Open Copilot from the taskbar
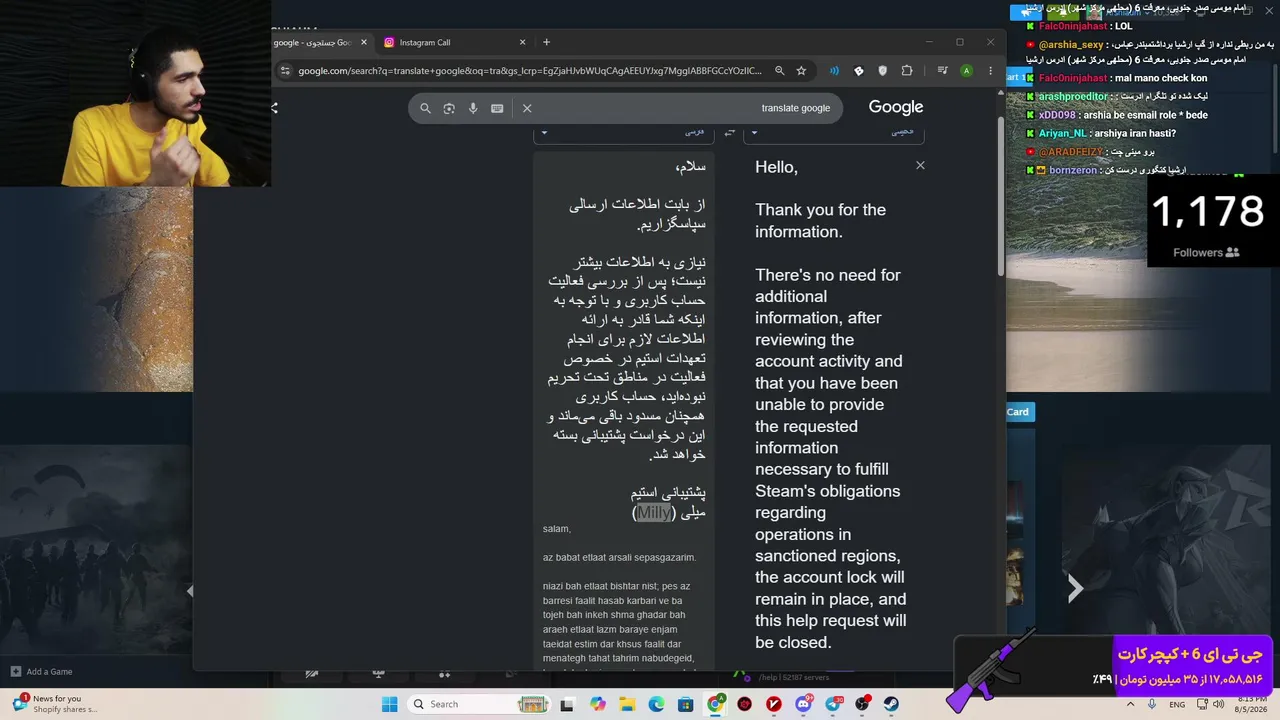 [x=598, y=704]
